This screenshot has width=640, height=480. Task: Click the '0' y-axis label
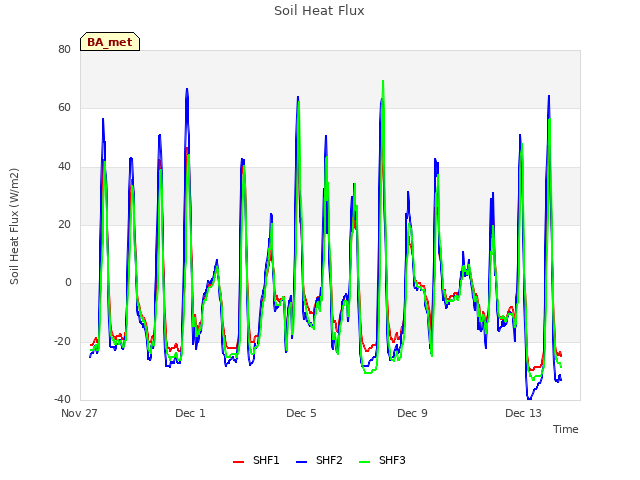click(x=68, y=282)
